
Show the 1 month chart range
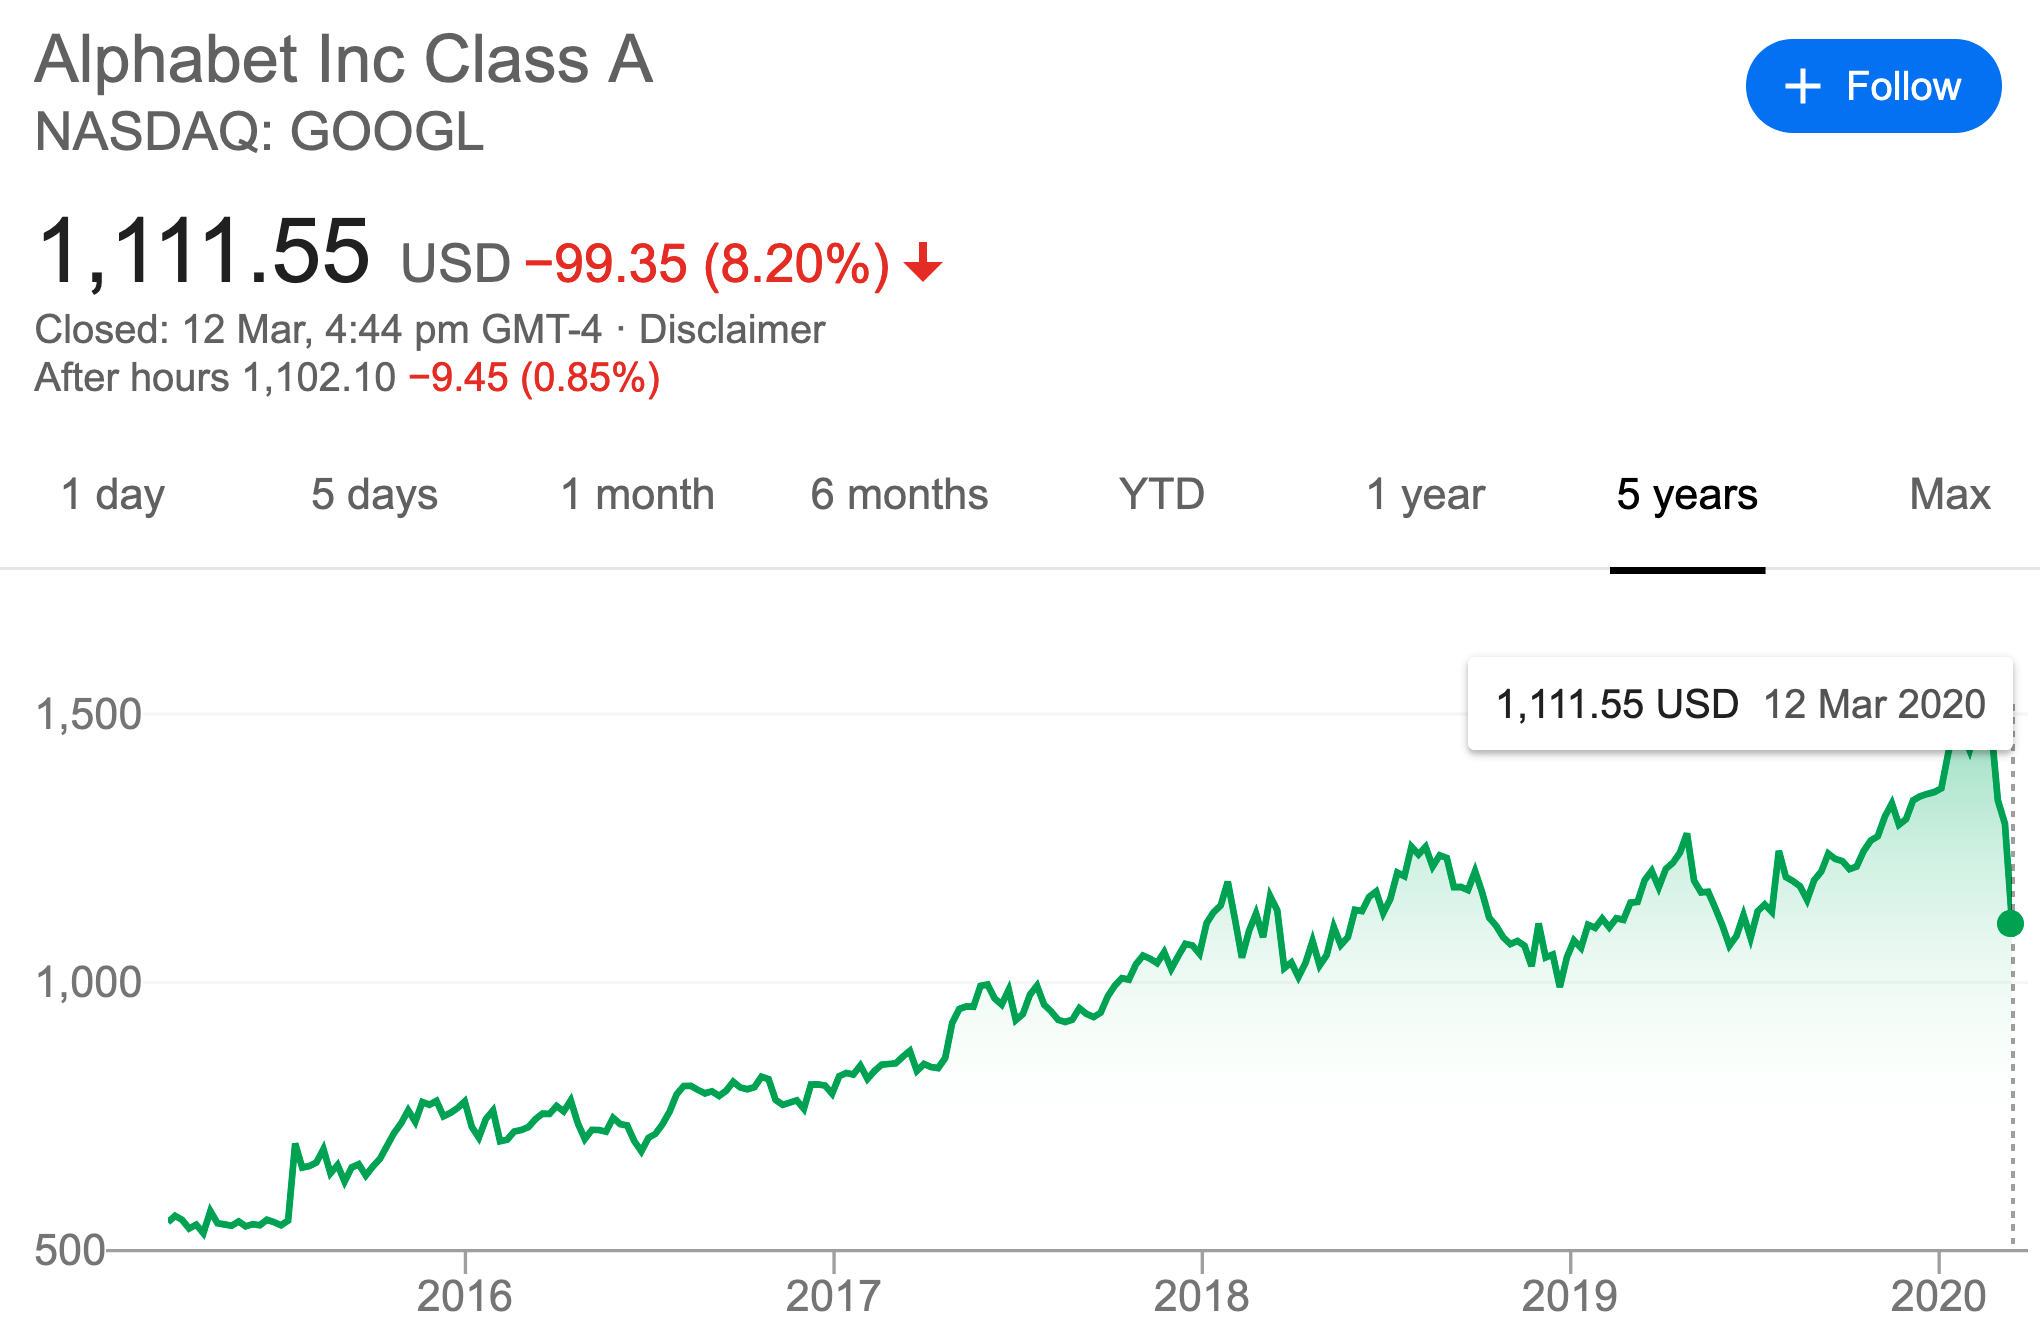(638, 495)
